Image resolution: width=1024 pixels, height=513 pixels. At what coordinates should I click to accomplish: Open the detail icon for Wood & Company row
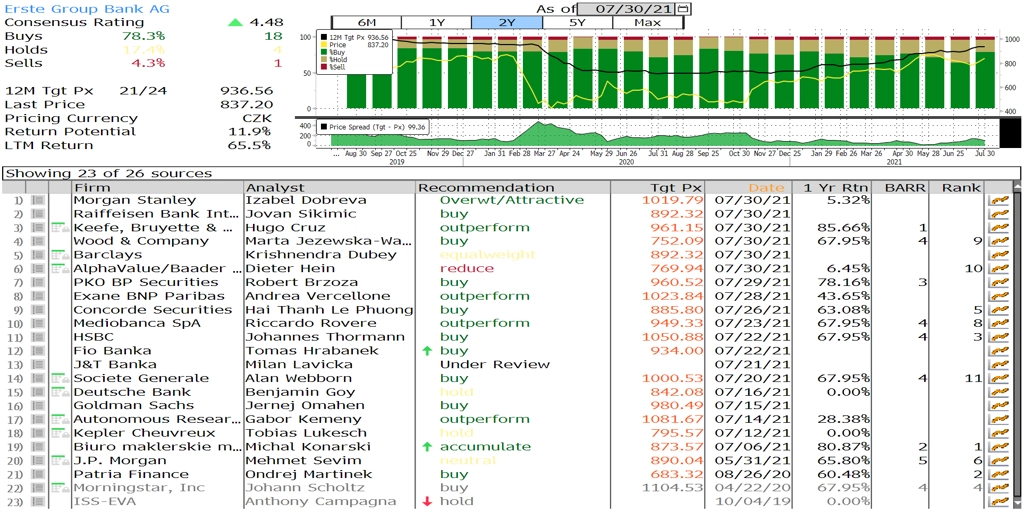(38, 241)
